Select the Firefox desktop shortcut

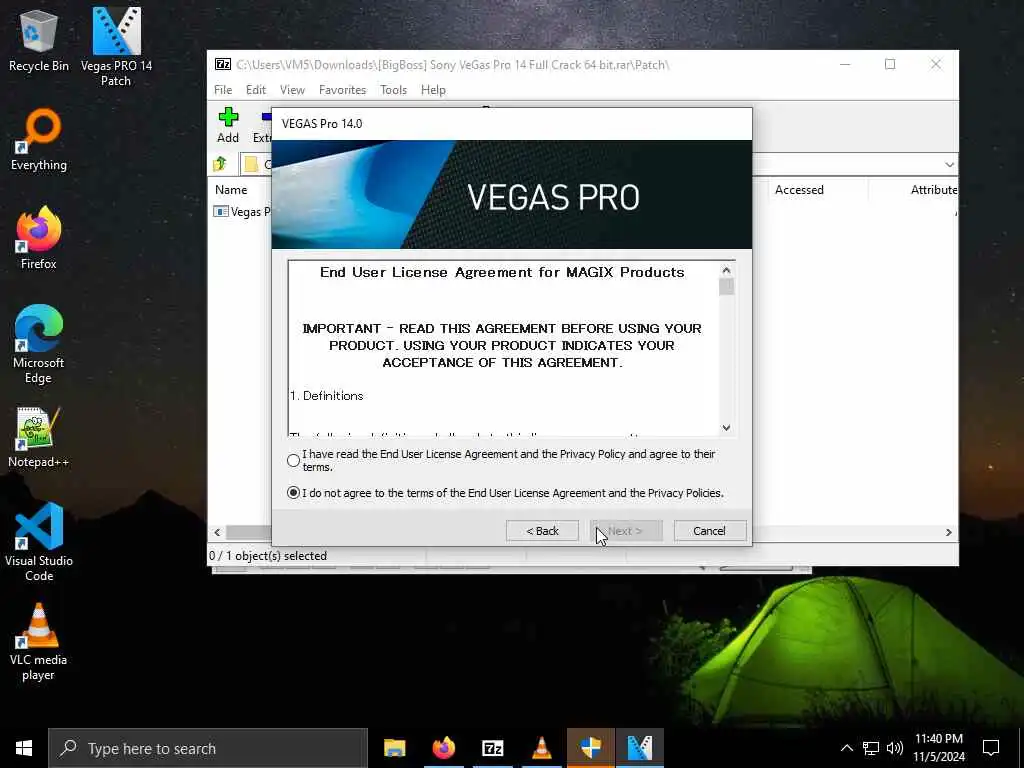[x=39, y=238]
